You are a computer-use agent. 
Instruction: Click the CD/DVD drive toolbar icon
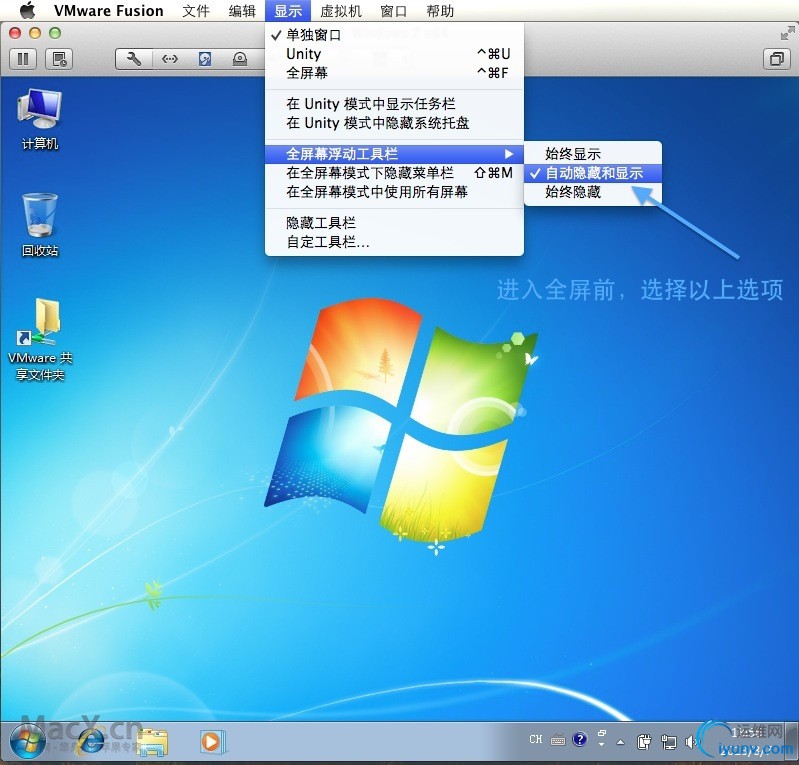pyautogui.click(x=240, y=59)
